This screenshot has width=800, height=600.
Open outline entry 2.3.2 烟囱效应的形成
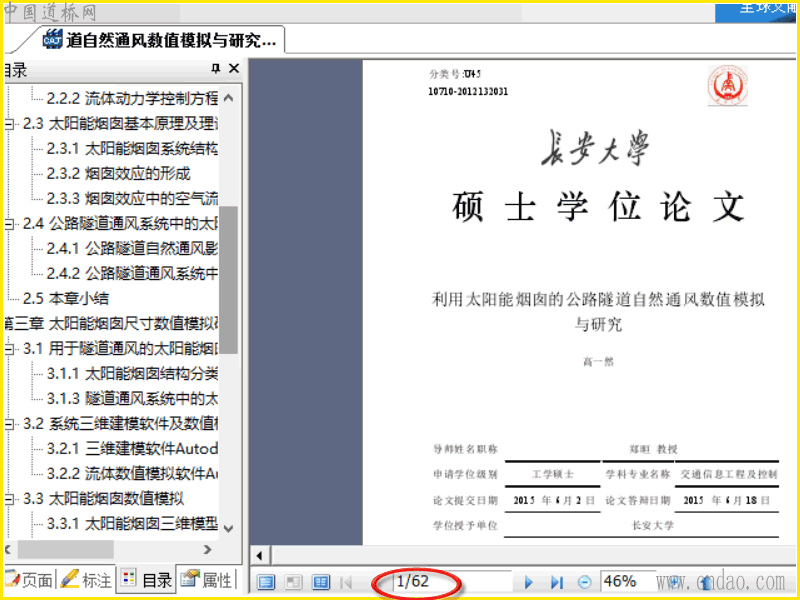[118, 173]
